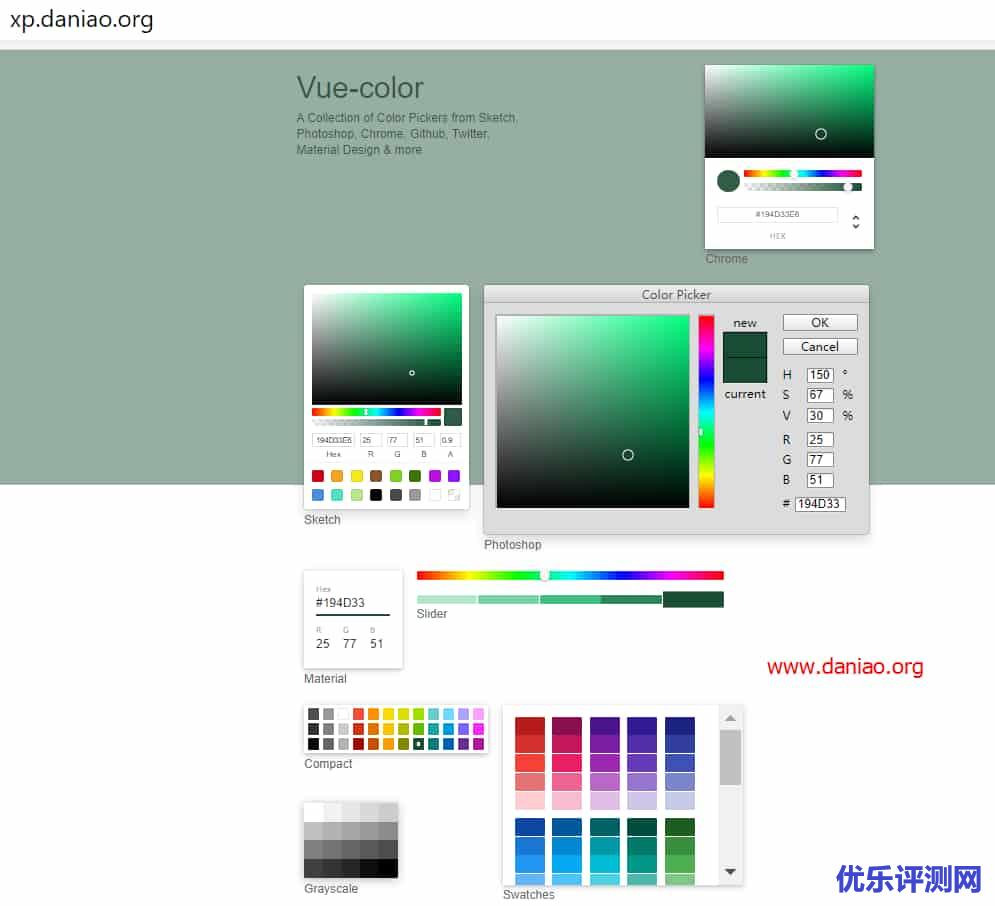This screenshot has height=906, width=995.
Task: Click the Swatches panel scrollbar thumb
Action: click(730, 758)
